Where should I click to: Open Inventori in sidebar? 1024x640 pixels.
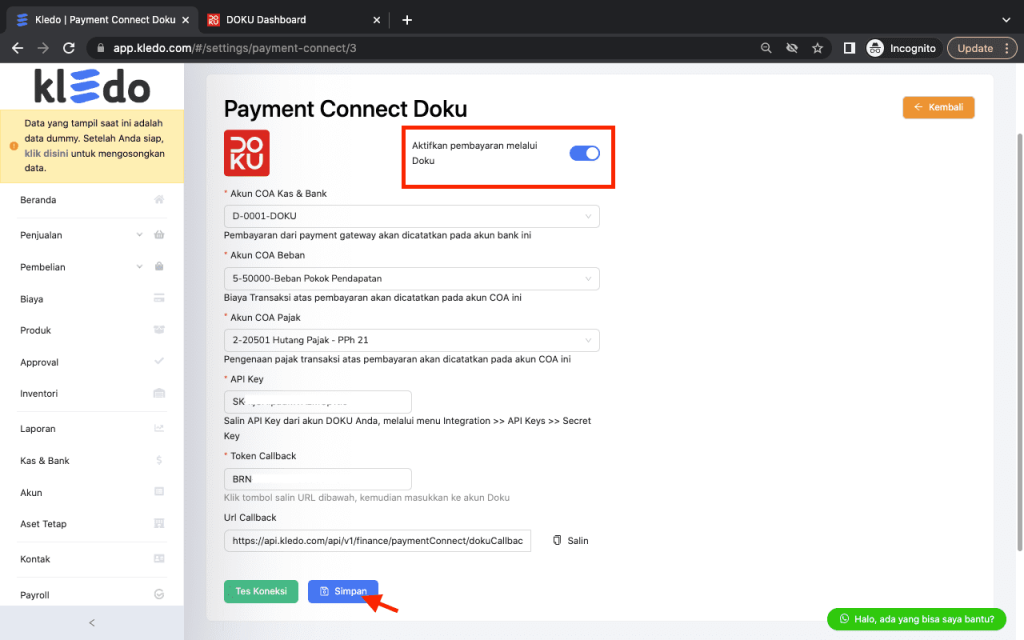[x=39, y=394]
